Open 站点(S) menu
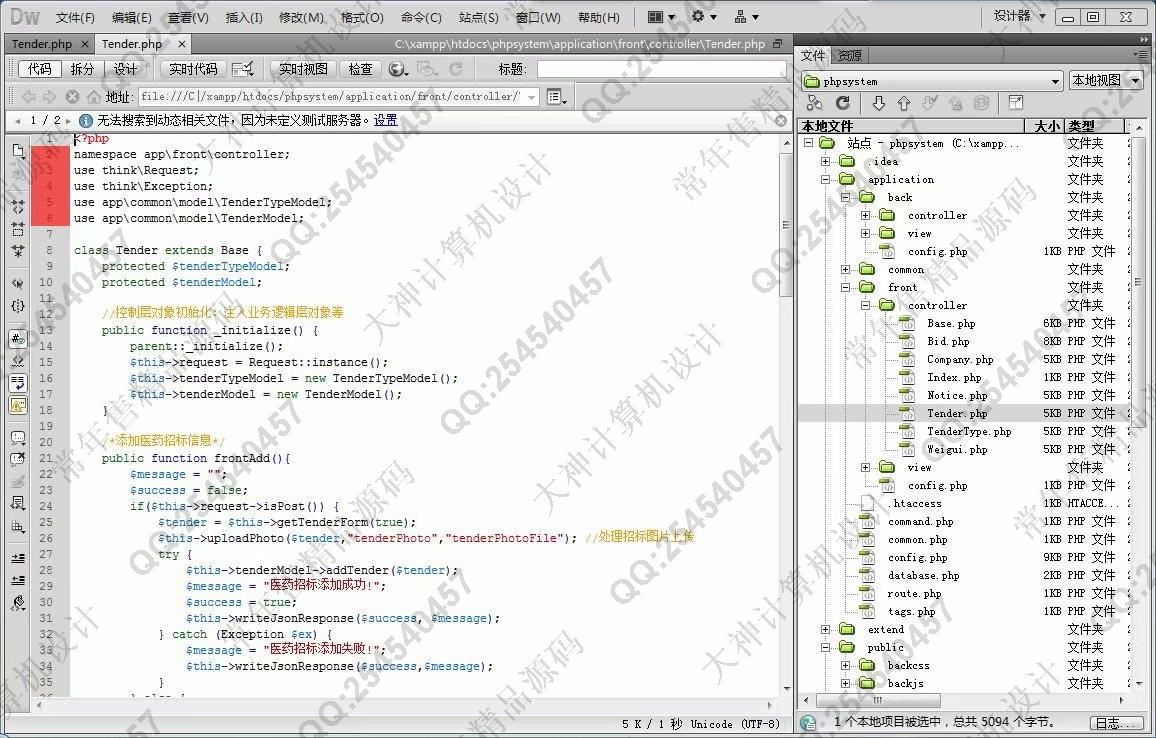 tap(478, 17)
